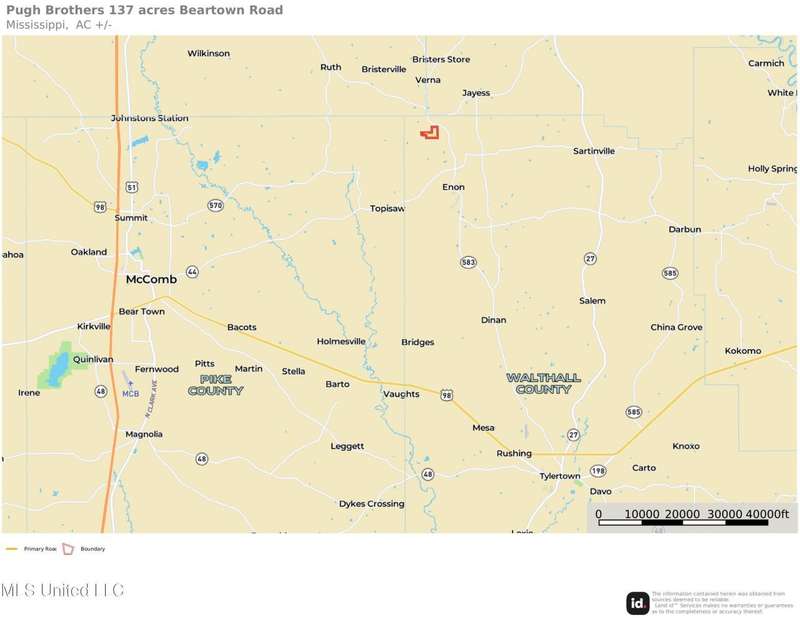
Task: Select the 198 route marker near Tylertown
Action: (598, 471)
